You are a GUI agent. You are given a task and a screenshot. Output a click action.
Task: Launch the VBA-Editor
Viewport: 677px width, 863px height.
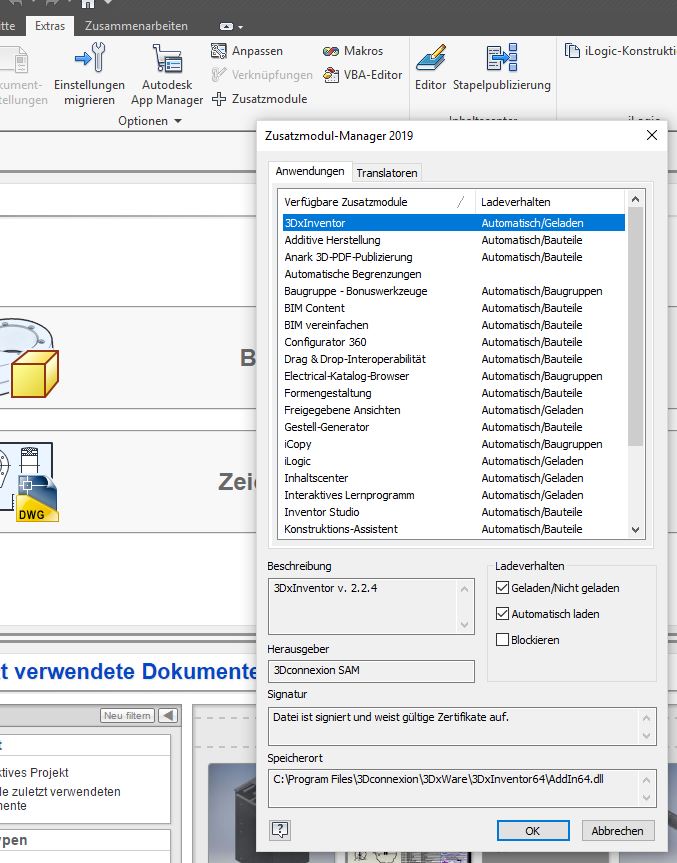tap(362, 75)
